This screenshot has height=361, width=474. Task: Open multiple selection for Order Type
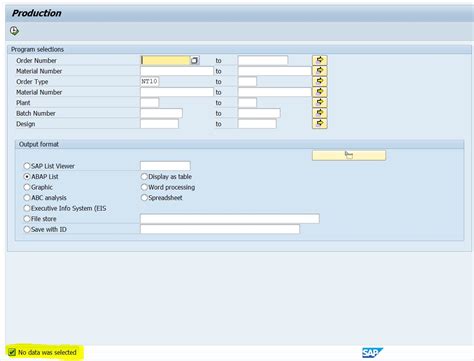[320, 81]
